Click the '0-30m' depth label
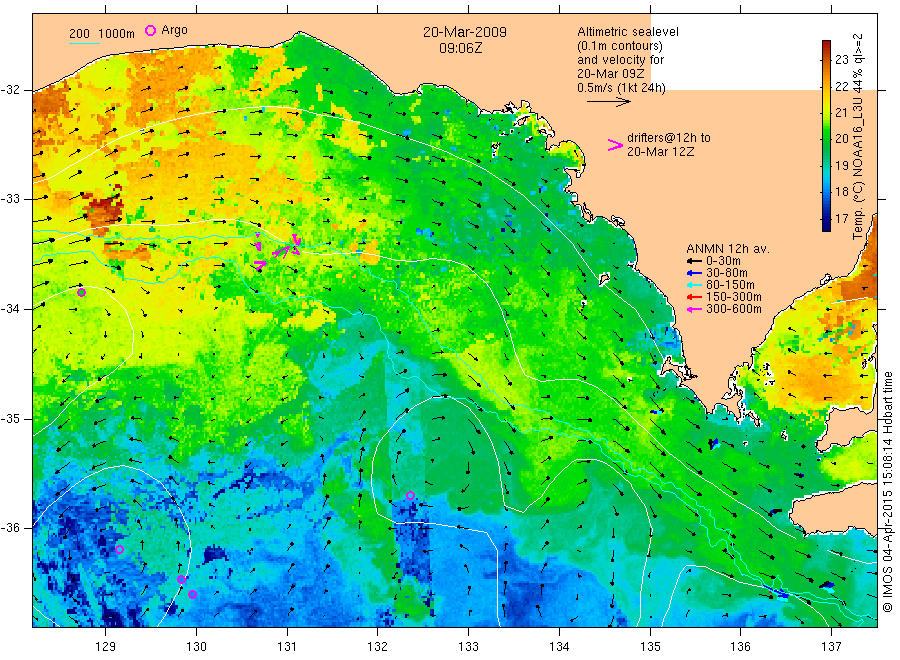The width and height of the screenshot is (900, 660). click(723, 261)
